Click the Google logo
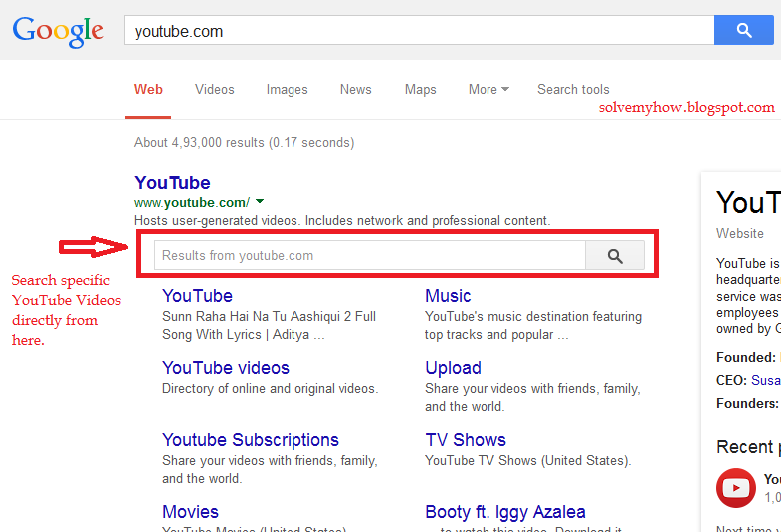 tap(58, 32)
